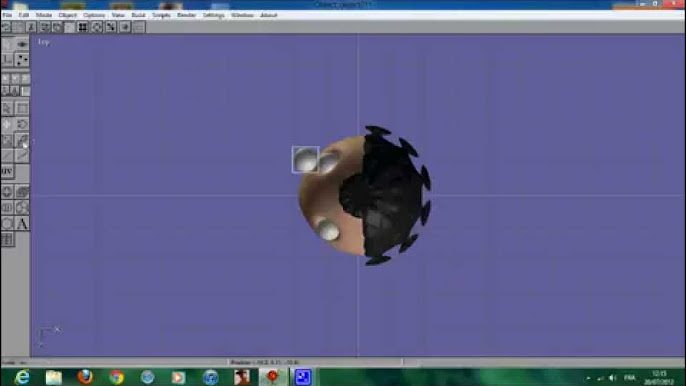Click the sphere primitive tool
The width and height of the screenshot is (686, 386).
22,207
